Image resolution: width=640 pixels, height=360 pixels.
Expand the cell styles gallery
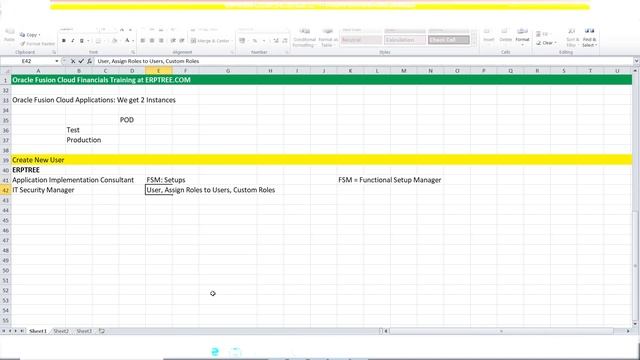tap(474, 44)
